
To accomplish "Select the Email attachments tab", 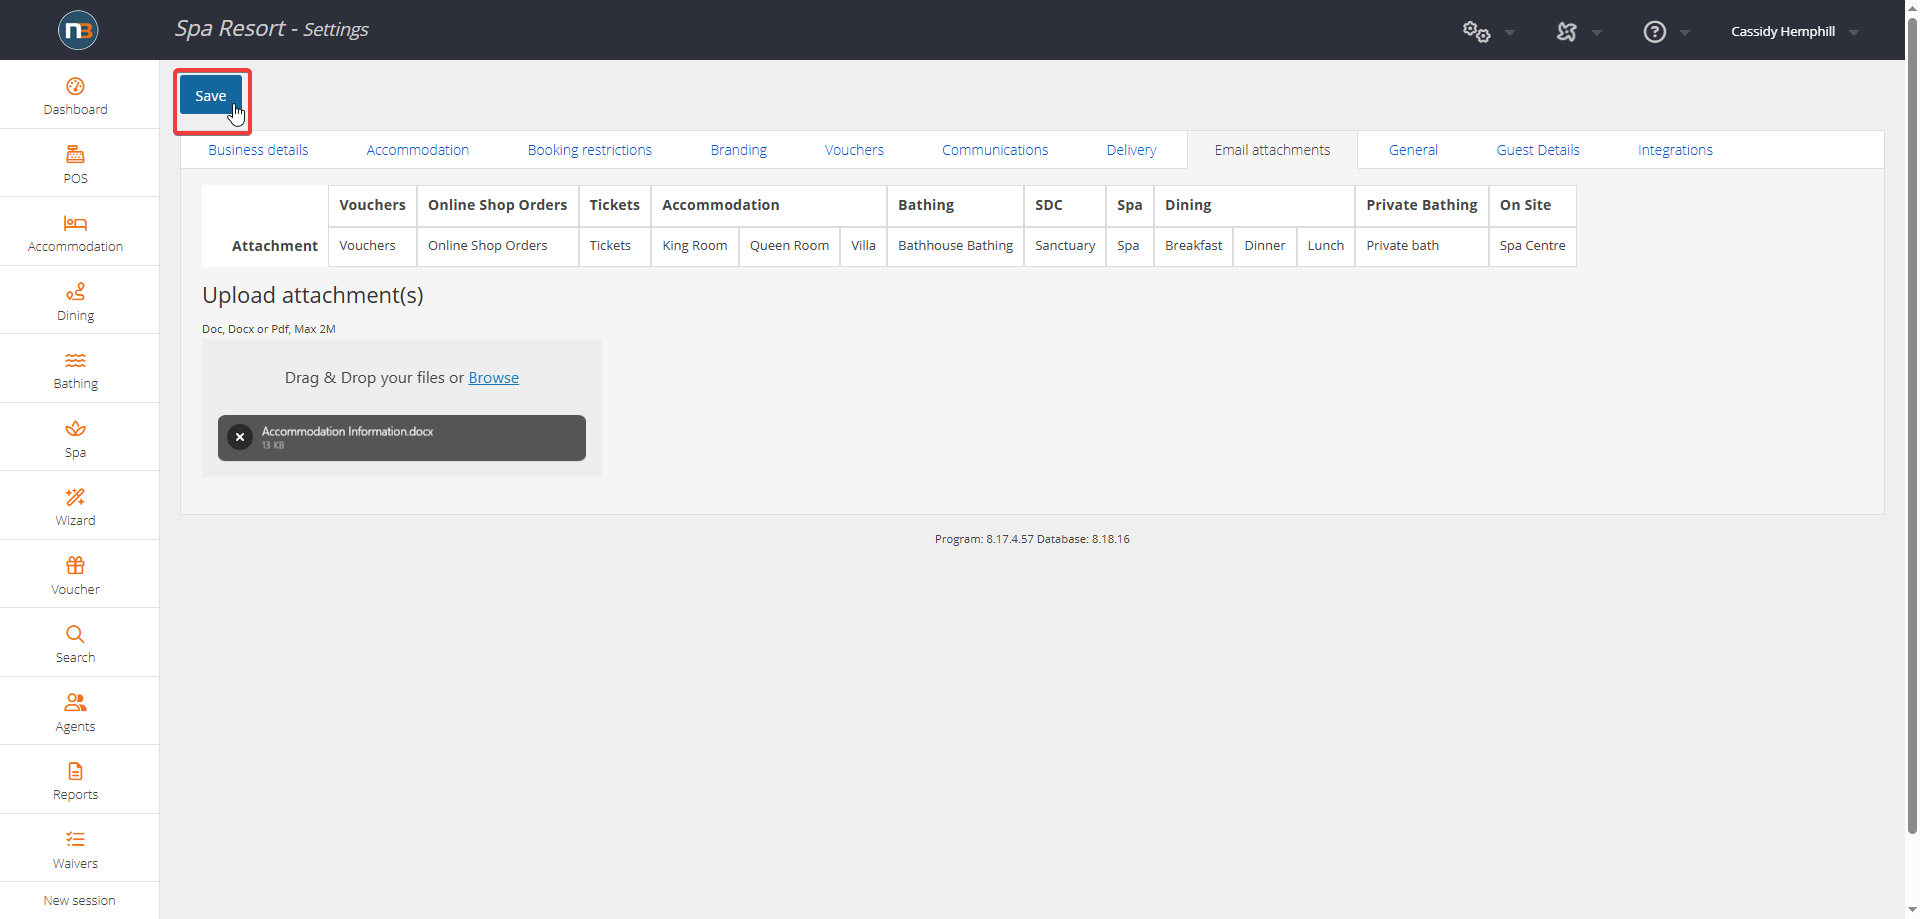I will [1272, 150].
